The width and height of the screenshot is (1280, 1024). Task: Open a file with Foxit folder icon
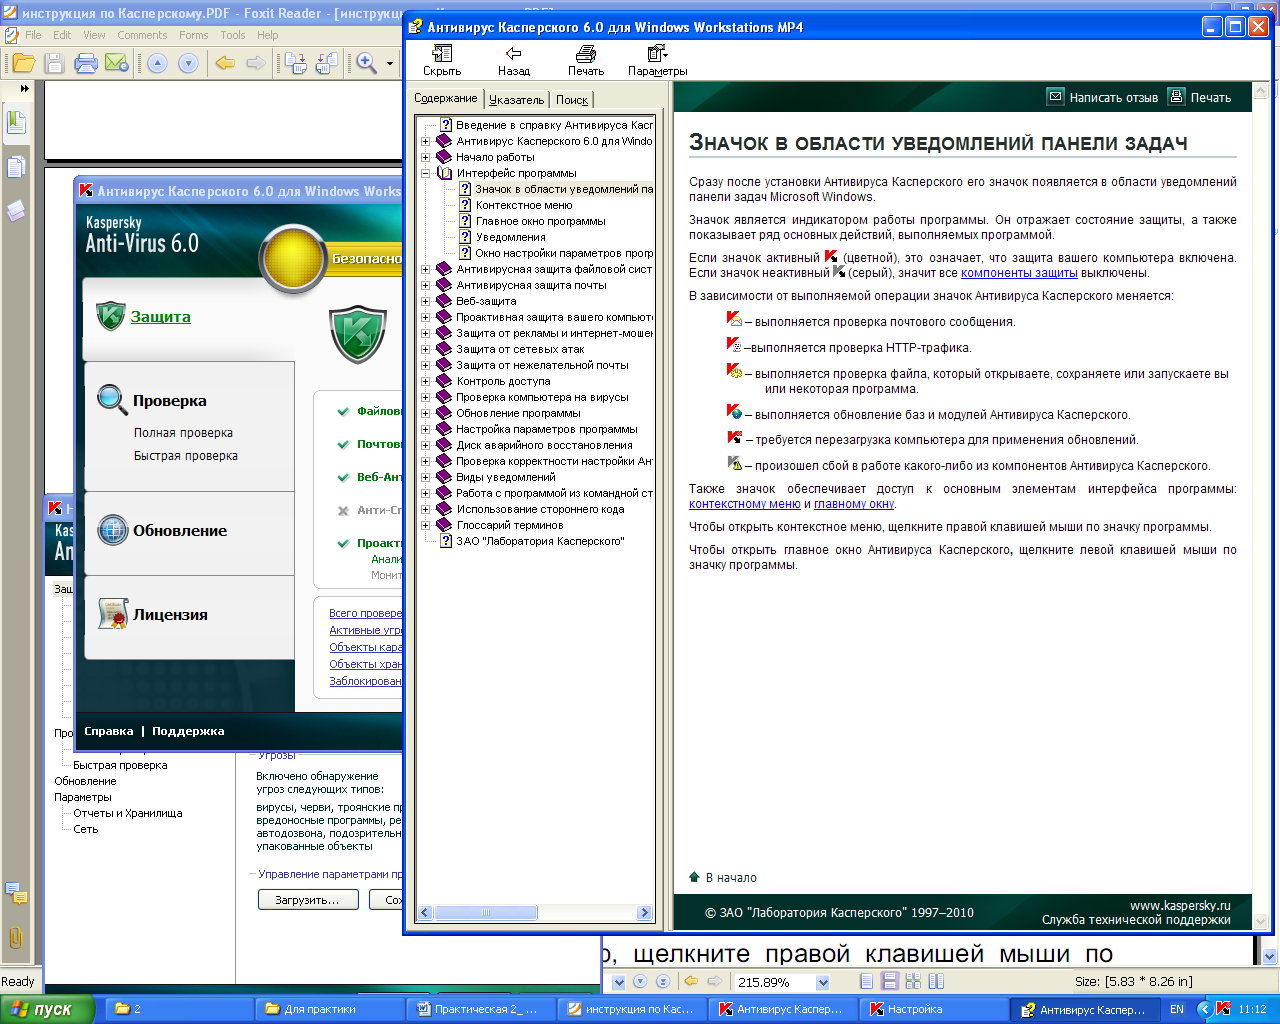(23, 63)
